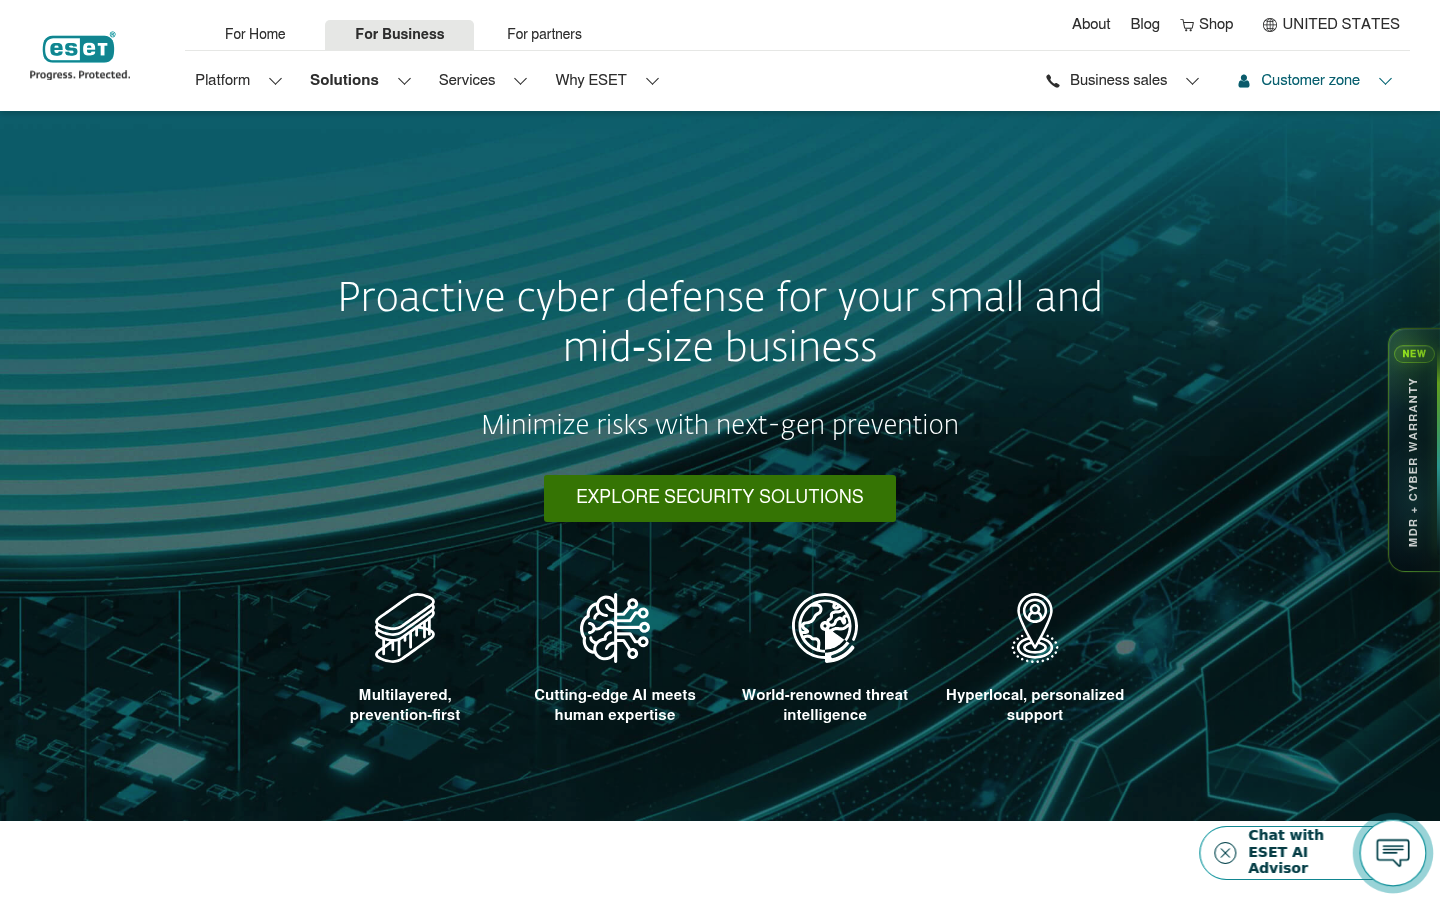Open the Customer zone link
The width and height of the screenshot is (1440, 900).
[x=1310, y=80]
